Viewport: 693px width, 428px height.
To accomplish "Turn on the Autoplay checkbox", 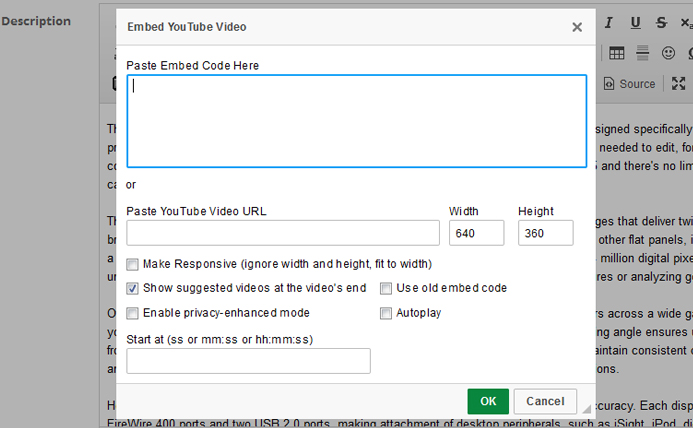I will tap(386, 313).
